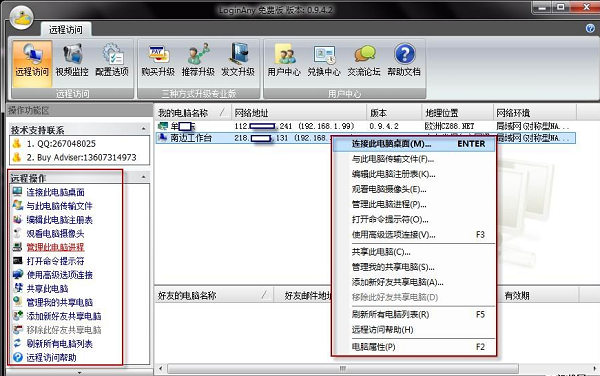Select the 购买升级 purchase upgrade icon
The image size is (600, 376).
coord(158,60)
